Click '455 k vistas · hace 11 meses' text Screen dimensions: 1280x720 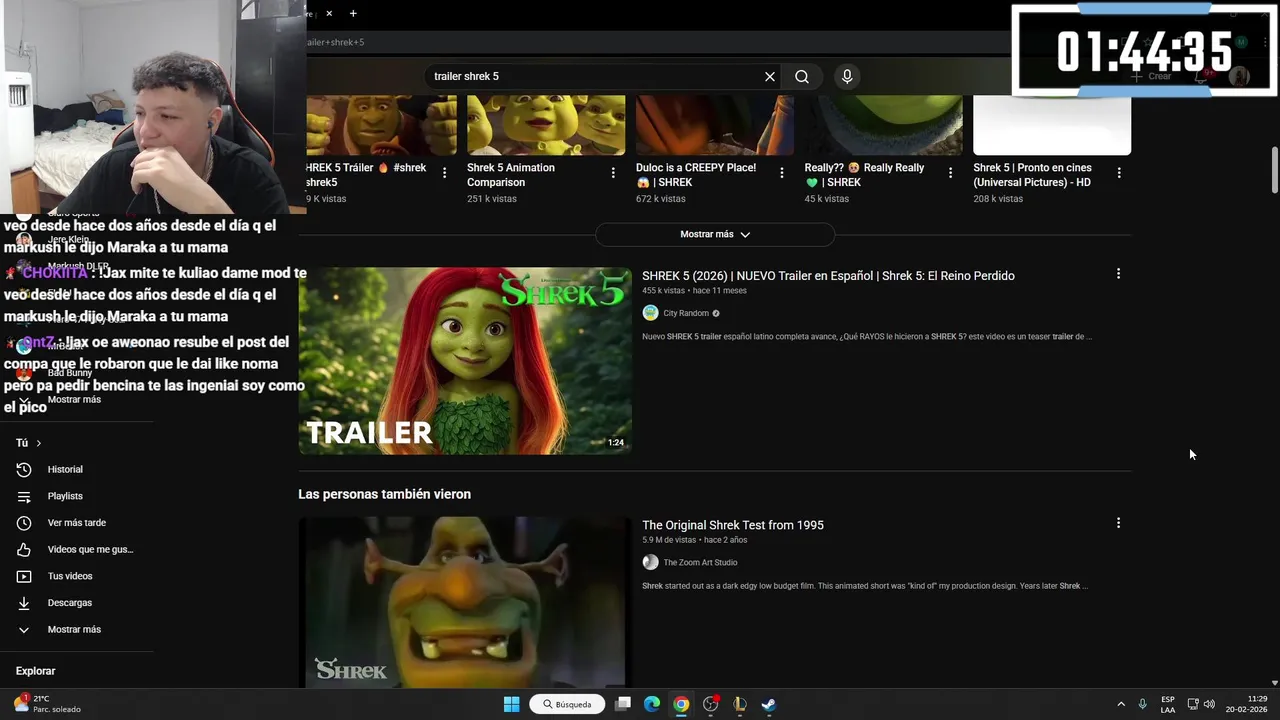click(694, 291)
